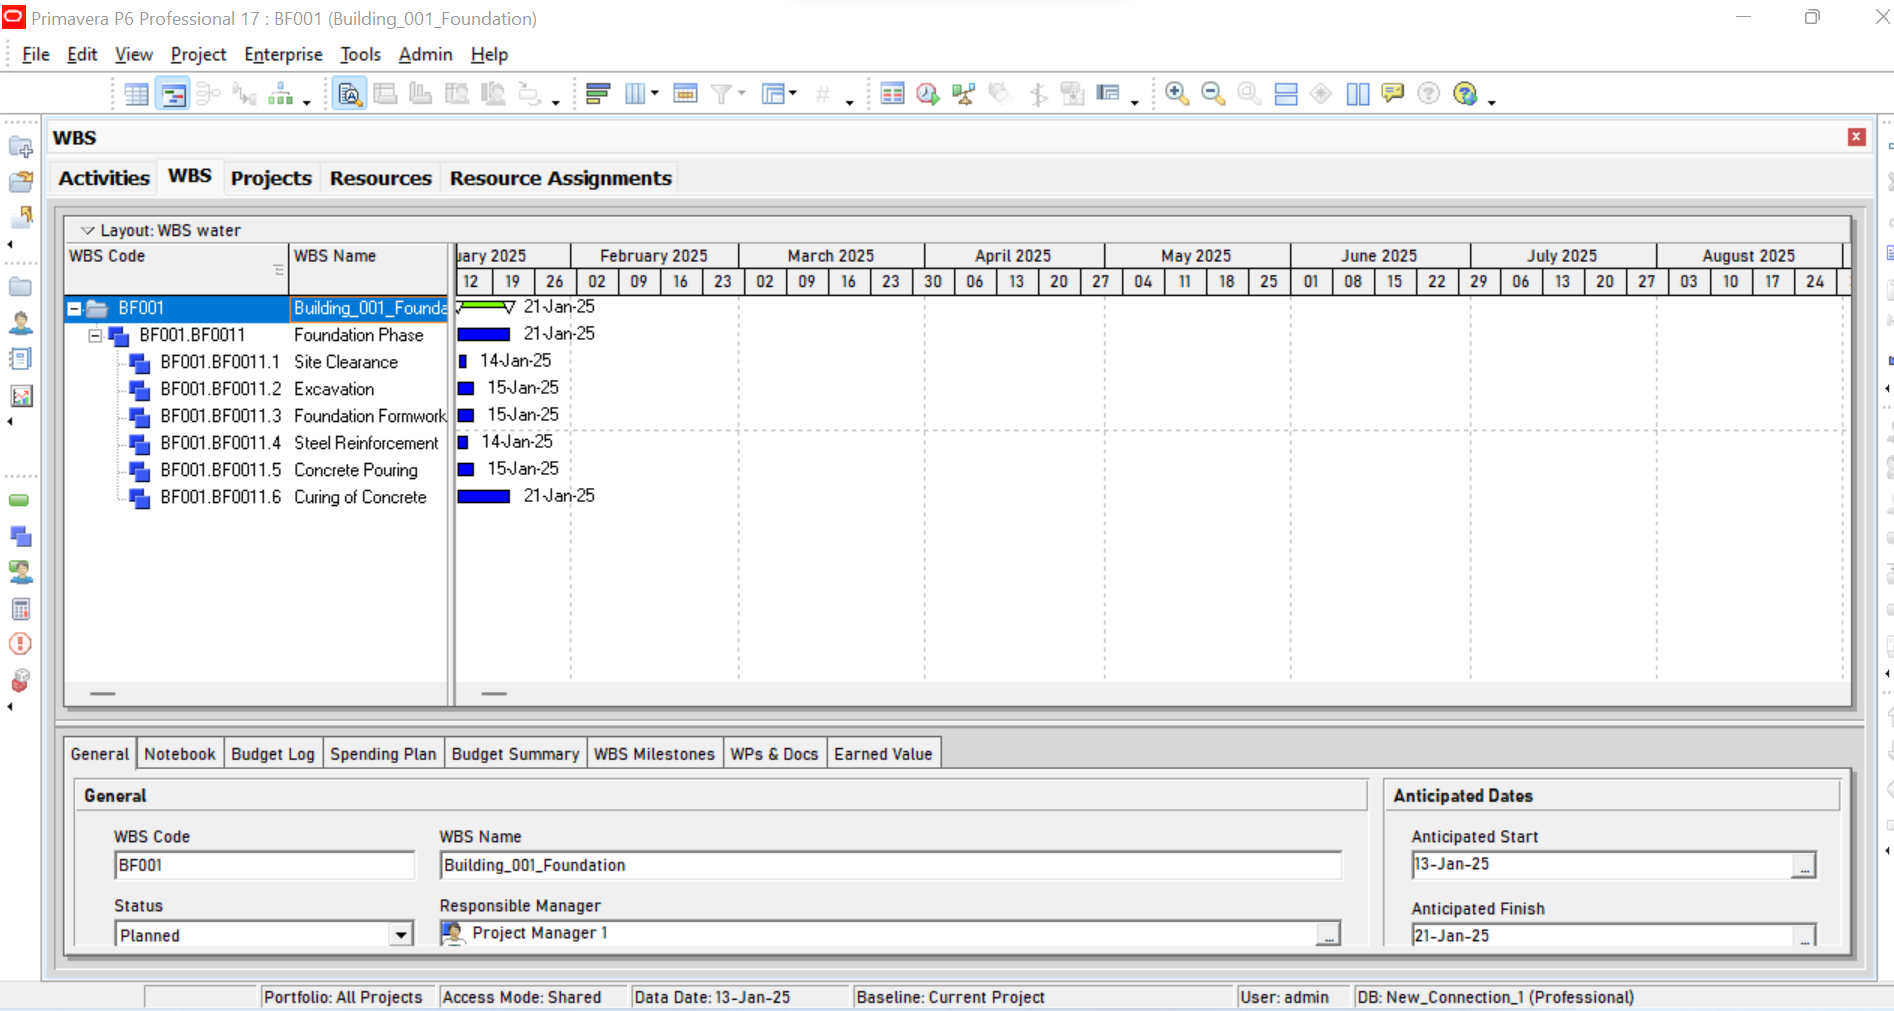
Task: Click the WBS Name column header
Action: (368, 269)
